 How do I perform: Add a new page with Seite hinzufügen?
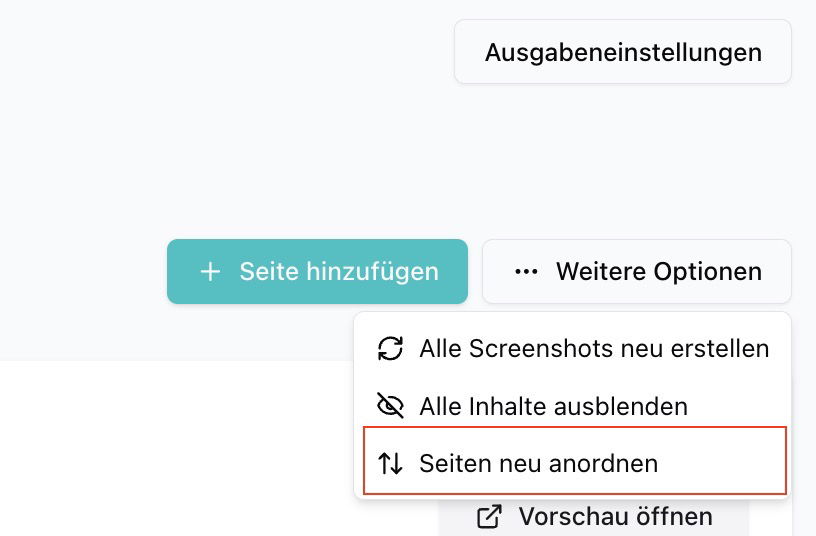[317, 272]
